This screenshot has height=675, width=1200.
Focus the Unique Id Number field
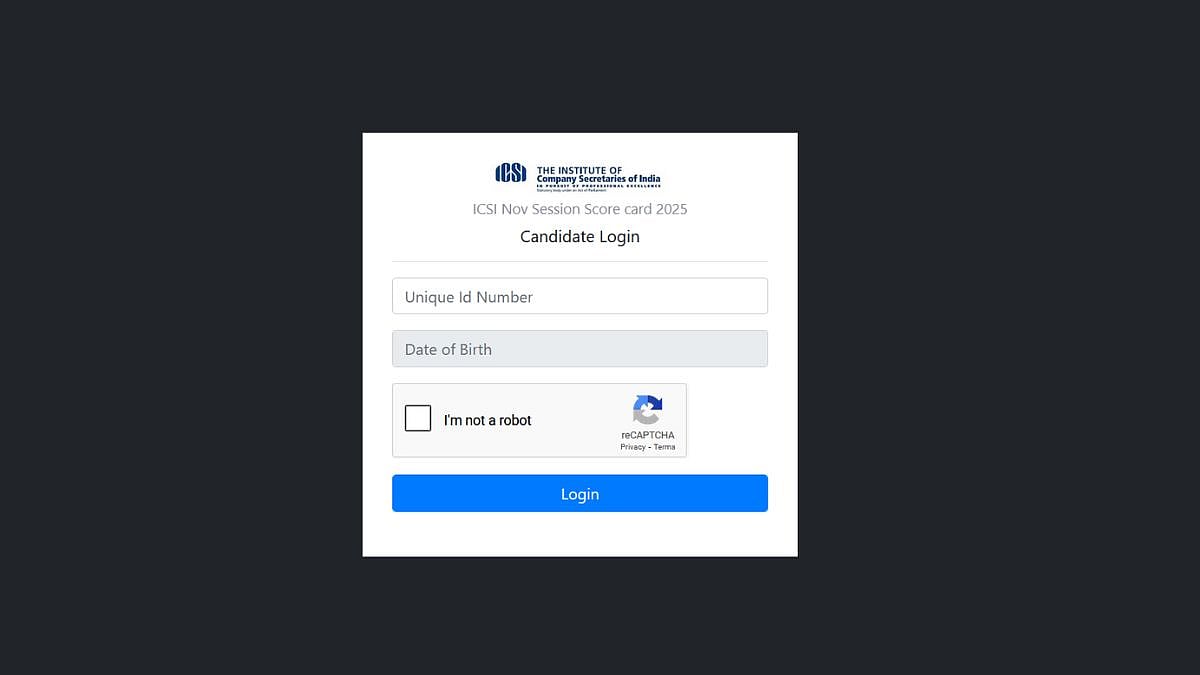point(580,296)
